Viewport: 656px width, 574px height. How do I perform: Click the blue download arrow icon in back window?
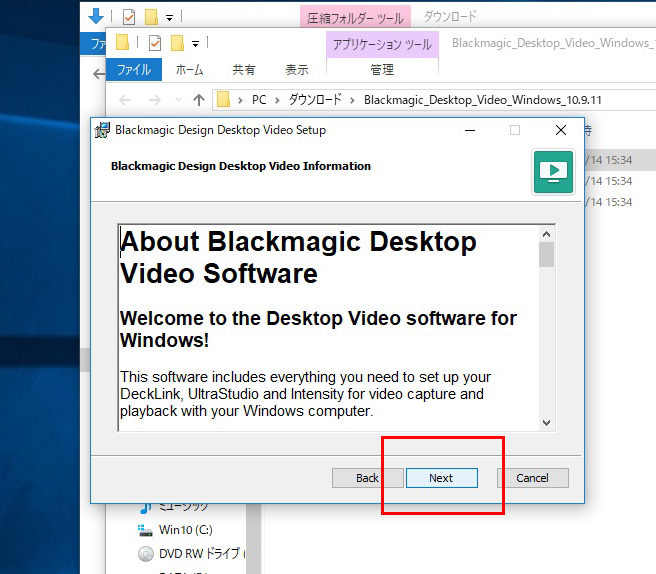pos(96,16)
